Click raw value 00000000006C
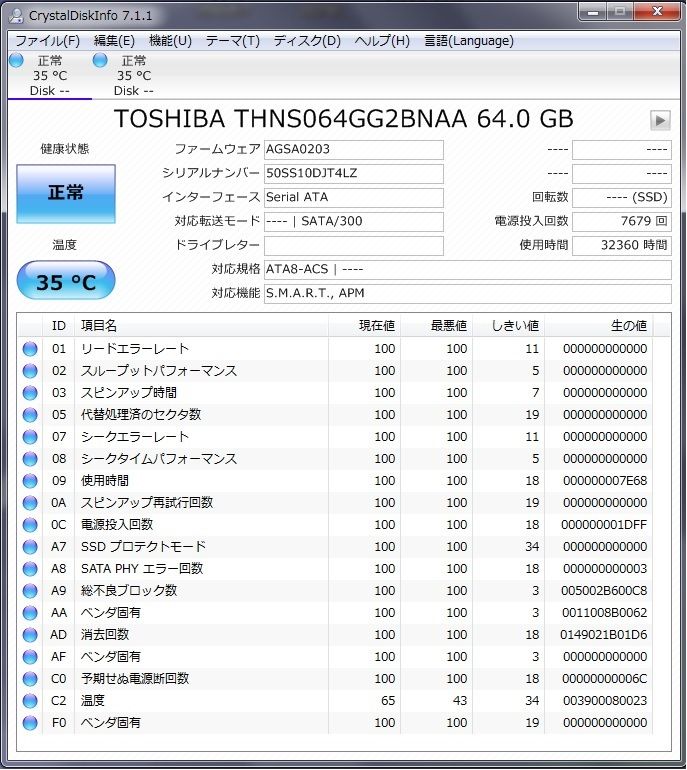The width and height of the screenshot is (687, 770). (x=605, y=679)
